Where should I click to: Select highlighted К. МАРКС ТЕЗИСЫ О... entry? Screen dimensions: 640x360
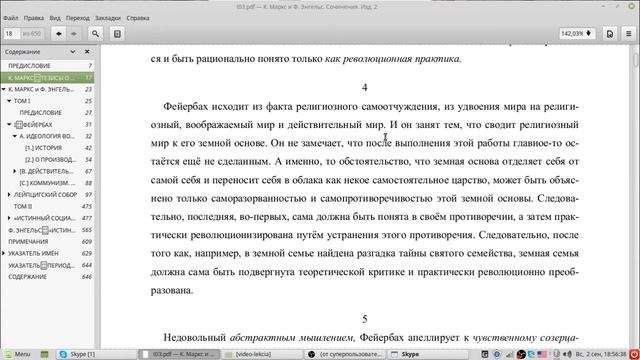(x=47, y=78)
